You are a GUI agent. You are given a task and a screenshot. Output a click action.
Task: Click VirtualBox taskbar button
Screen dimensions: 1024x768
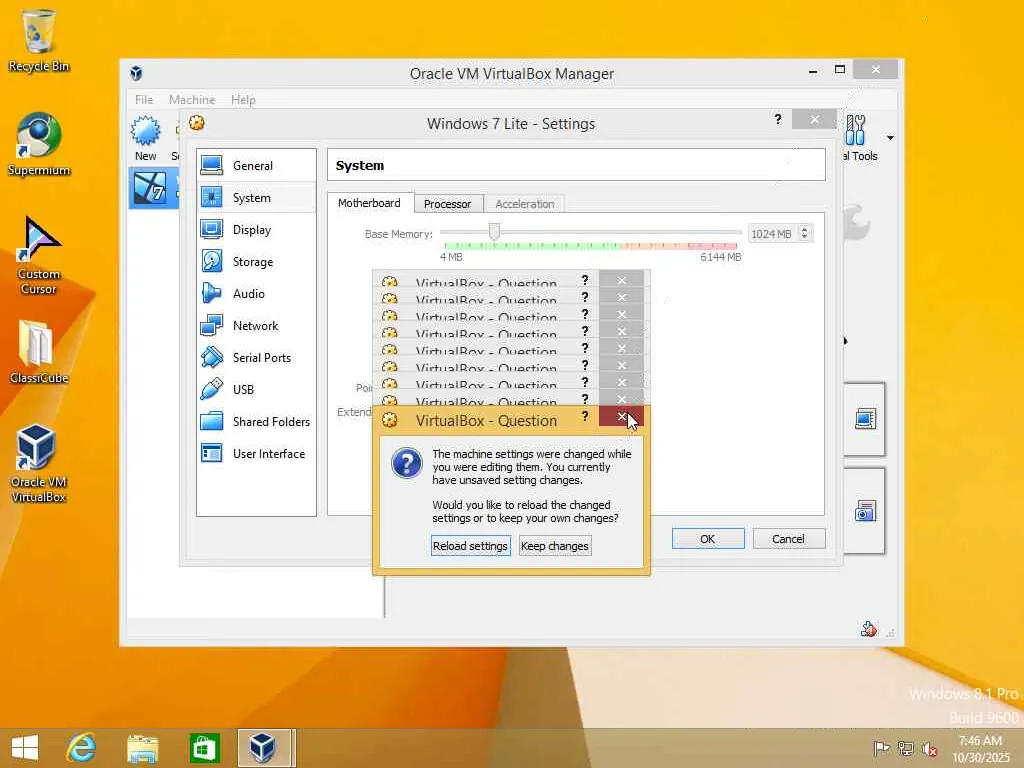pos(264,748)
